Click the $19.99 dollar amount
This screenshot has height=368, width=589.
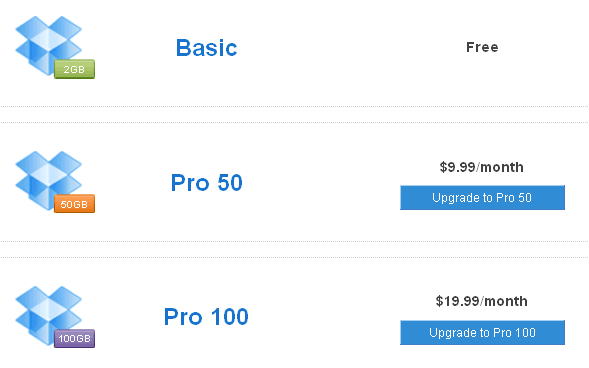coord(458,301)
